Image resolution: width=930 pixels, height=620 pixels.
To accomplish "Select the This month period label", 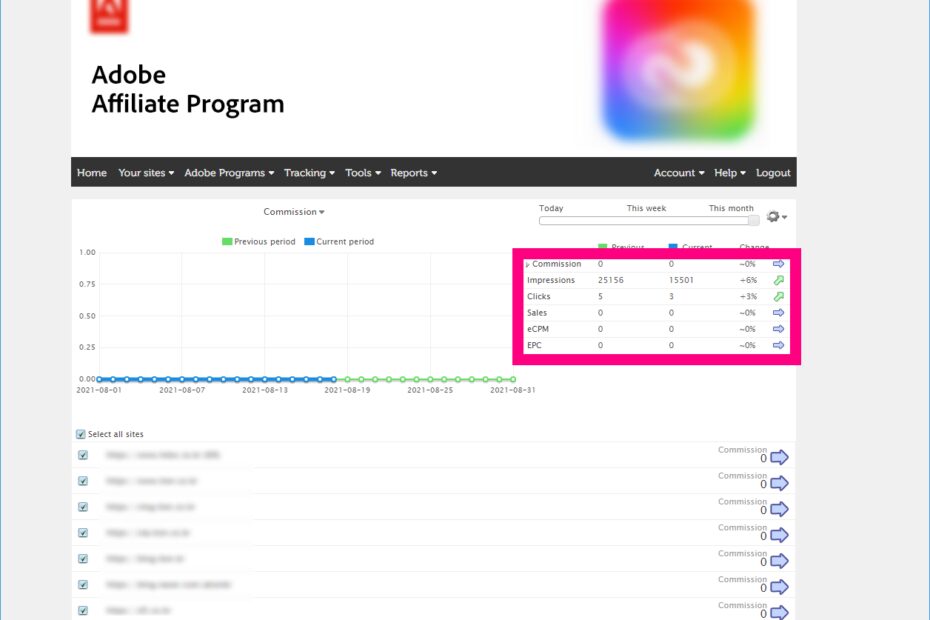I will click(731, 208).
